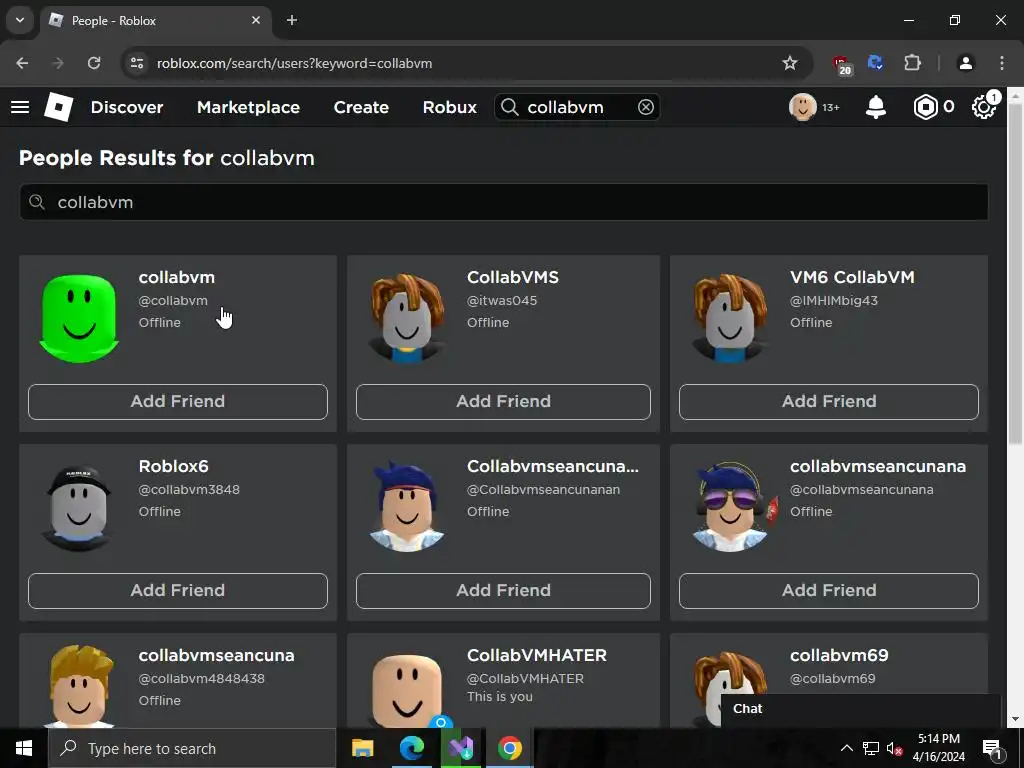Click the Windows taskbar search box
The width and height of the screenshot is (1024, 768).
point(192,748)
